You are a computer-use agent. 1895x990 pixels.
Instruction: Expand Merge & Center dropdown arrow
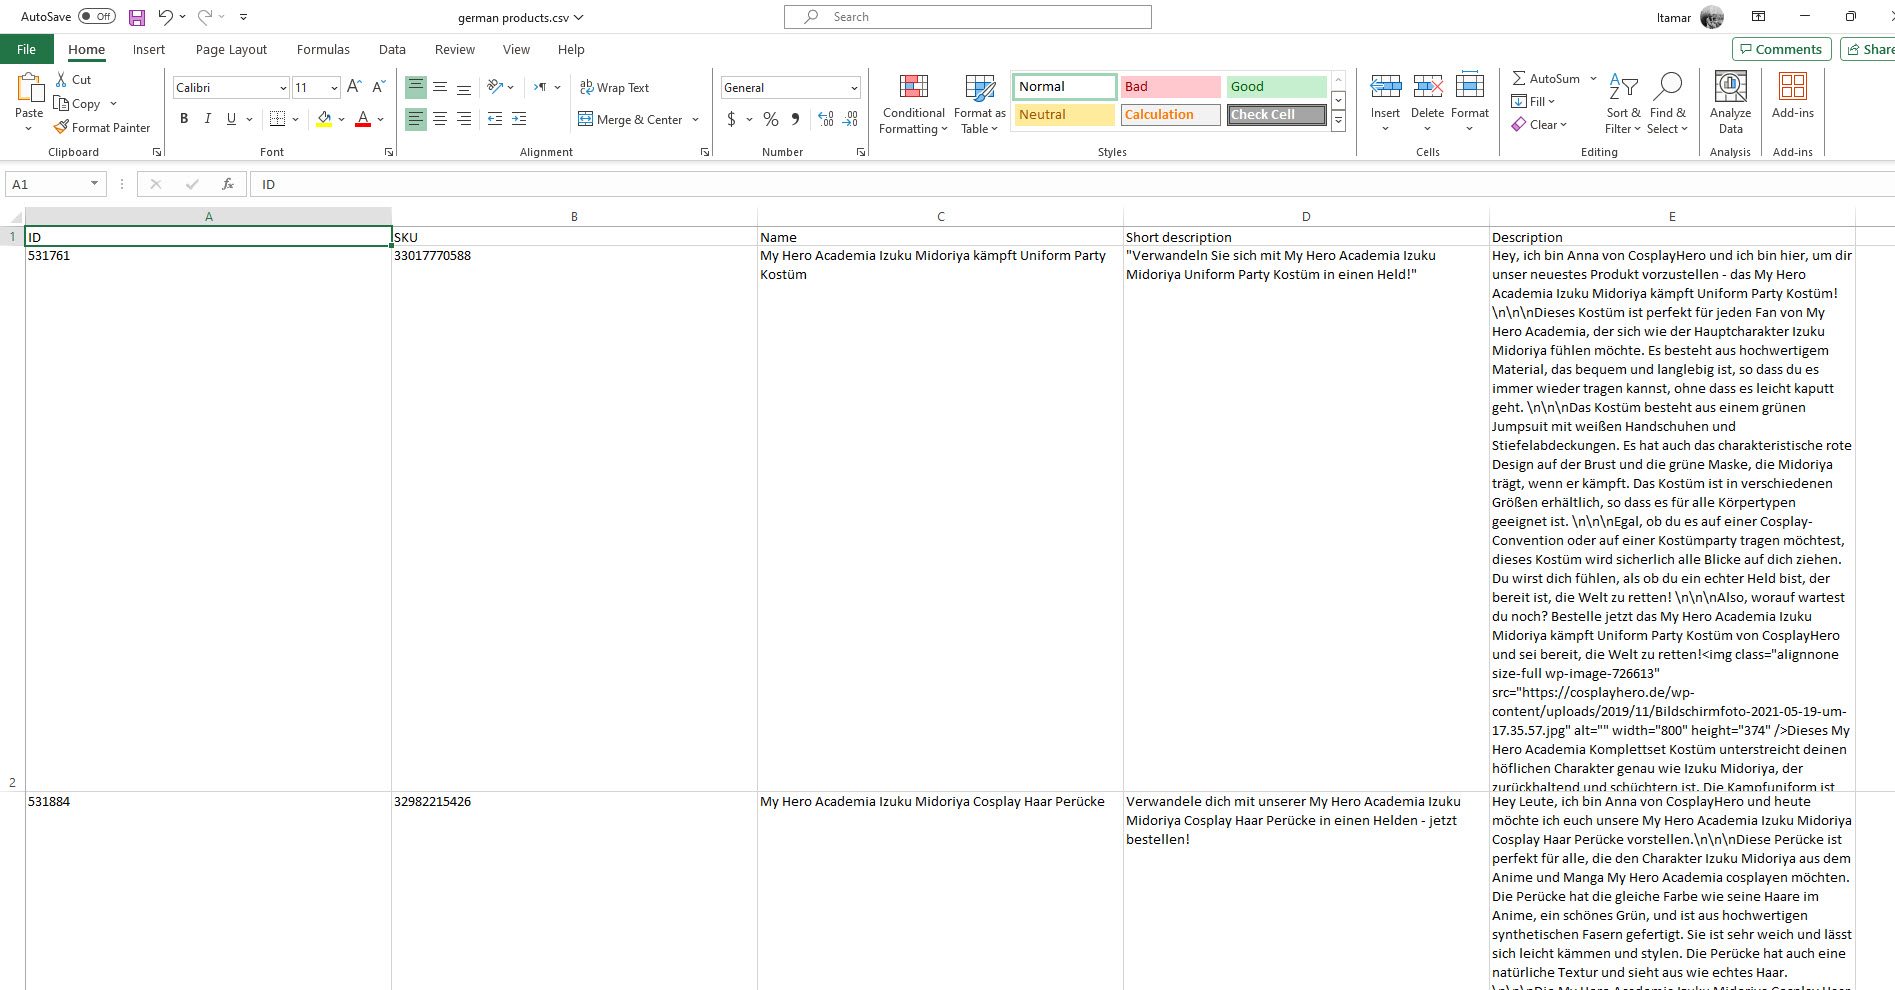(695, 120)
